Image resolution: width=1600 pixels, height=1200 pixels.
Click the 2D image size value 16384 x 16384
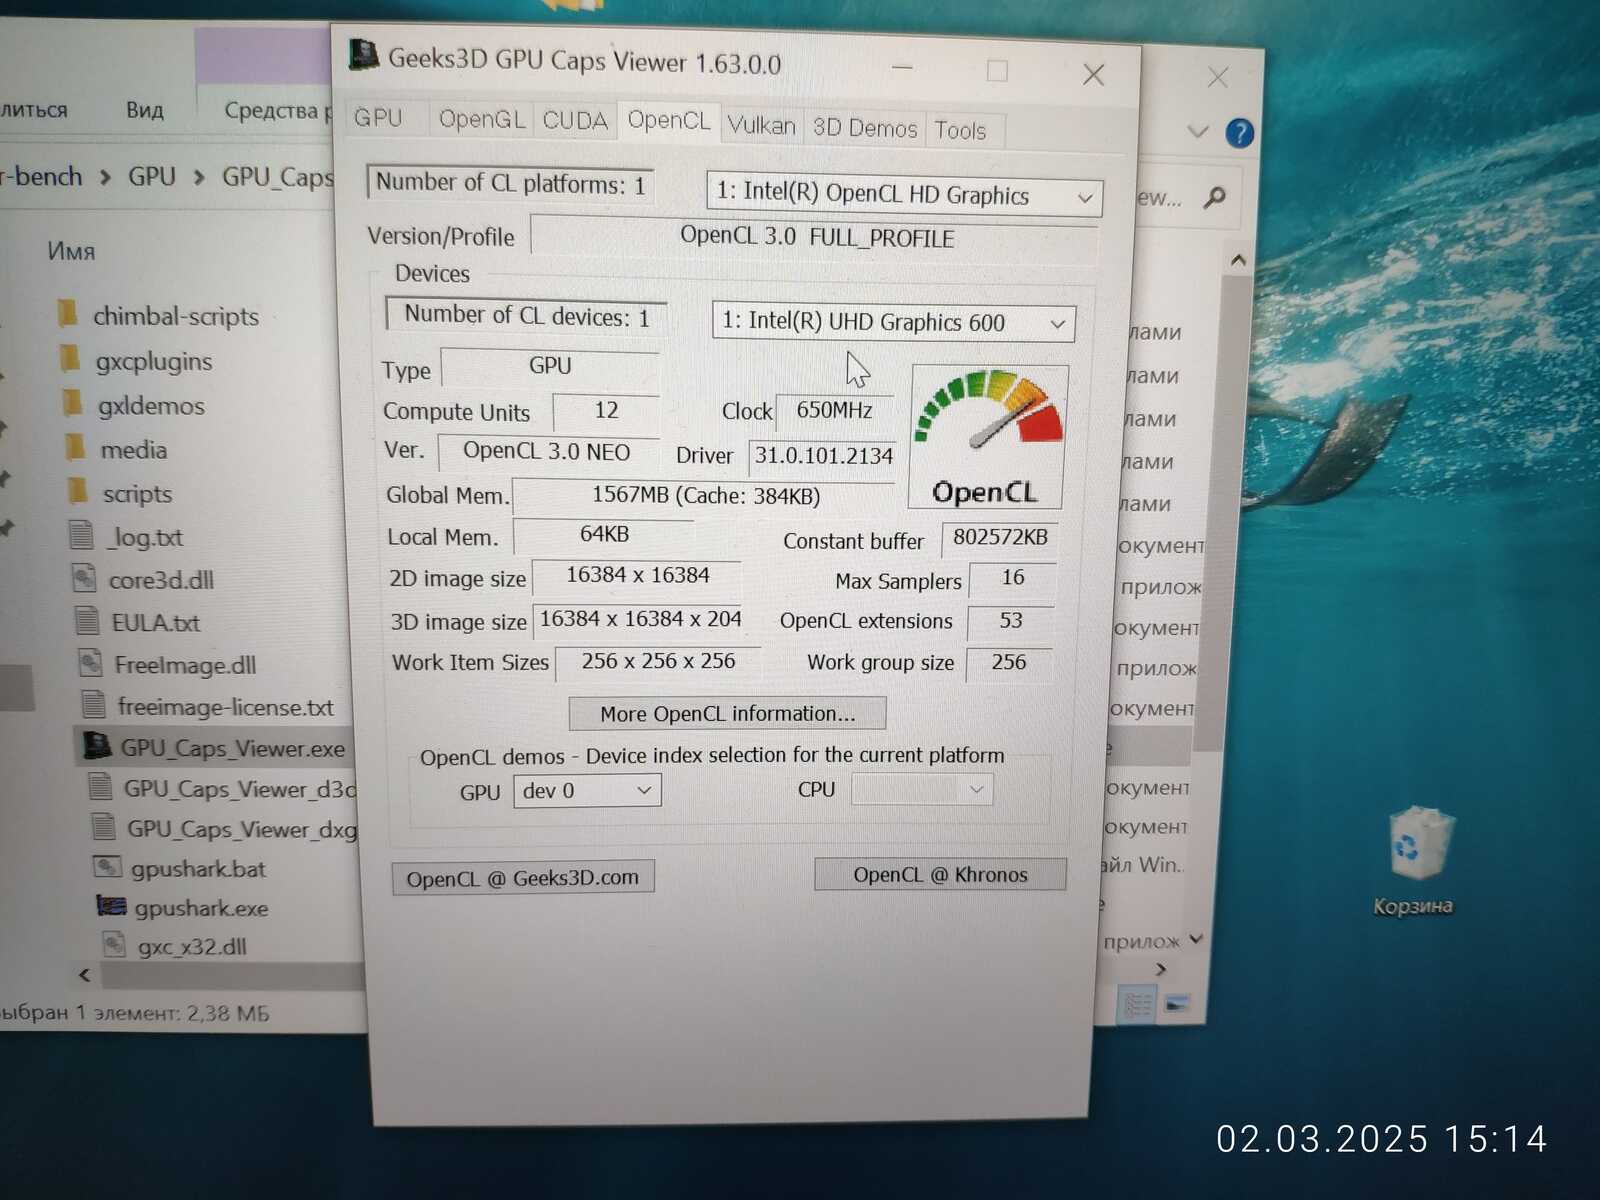tap(637, 575)
